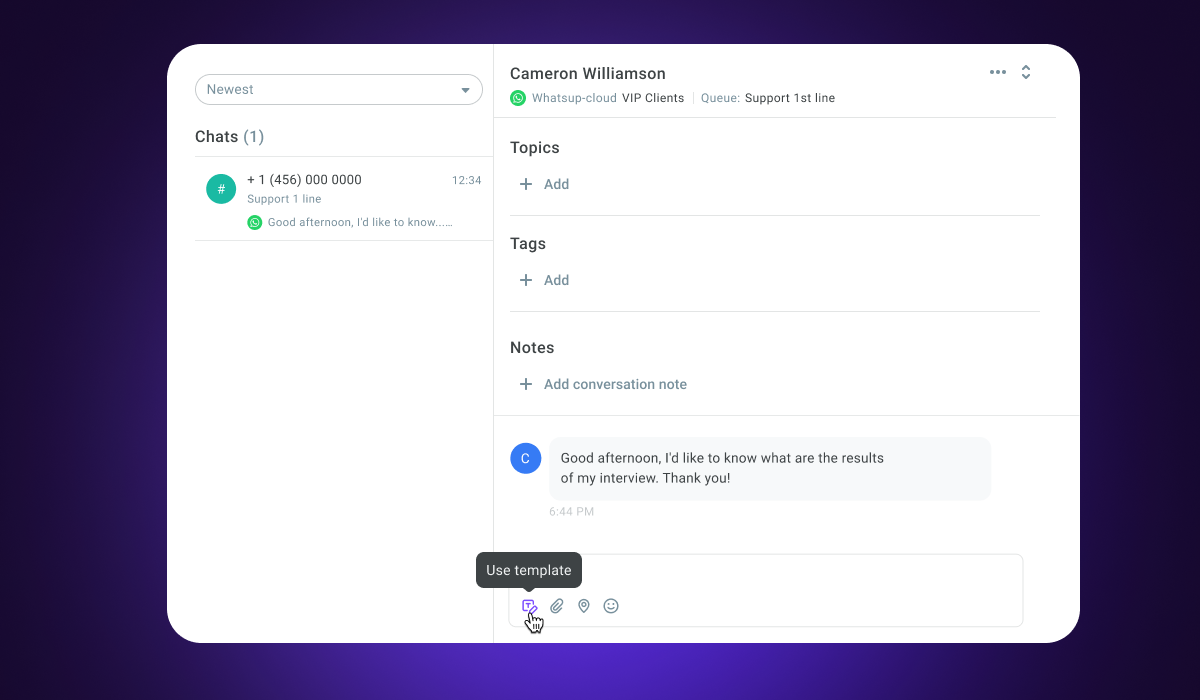This screenshot has height=700, width=1200.
Task: Open the Newest sort dropdown
Action: coord(339,89)
